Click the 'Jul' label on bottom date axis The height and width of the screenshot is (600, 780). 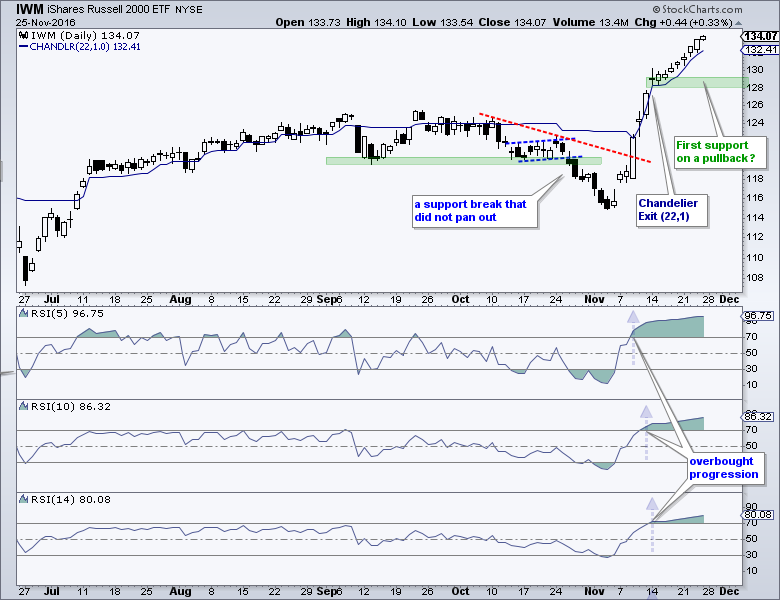coord(51,592)
